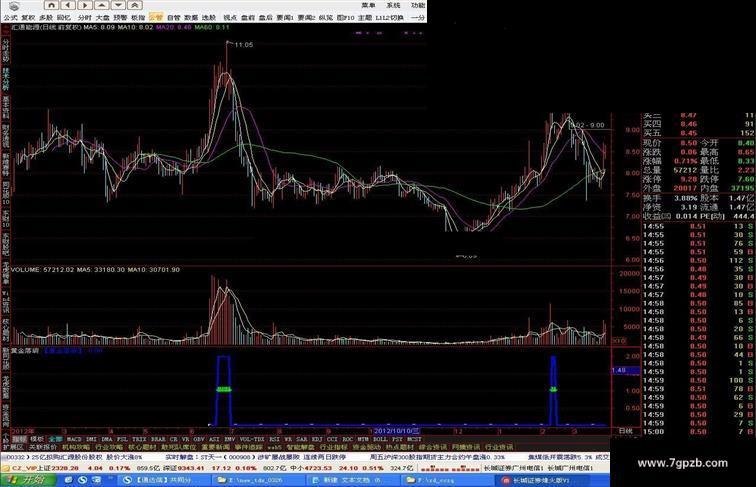Select the VOL-TDX indicator tab
The image size is (756, 487).
pyautogui.click(x=252, y=440)
